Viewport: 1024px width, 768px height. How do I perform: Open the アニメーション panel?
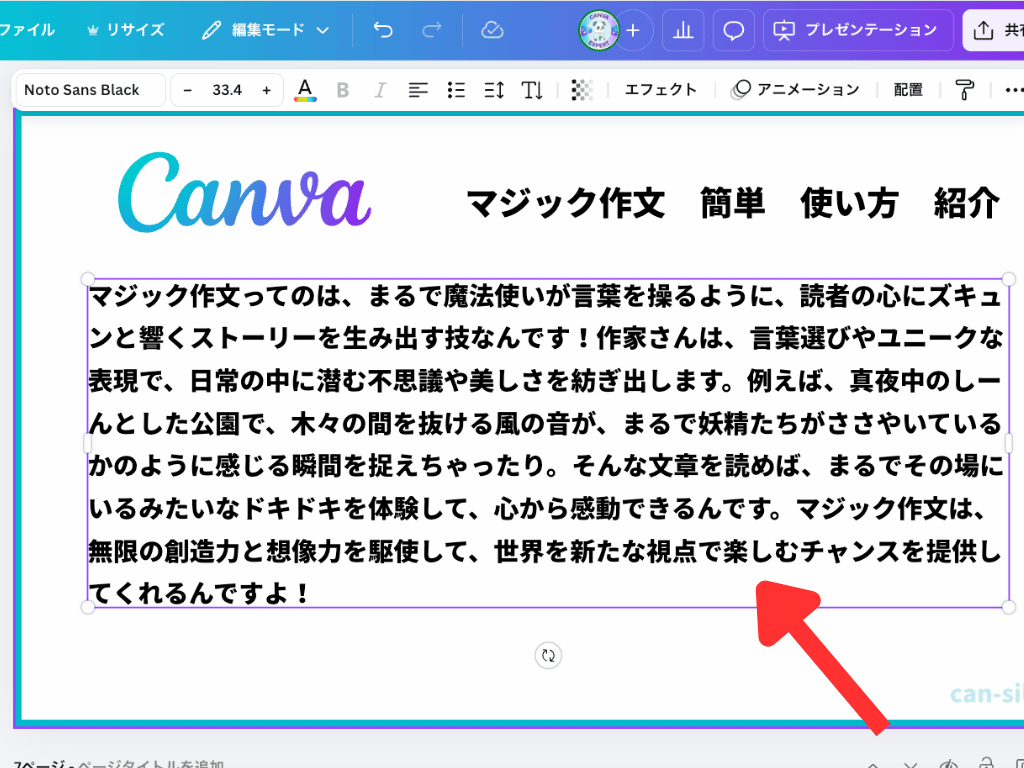(x=795, y=90)
